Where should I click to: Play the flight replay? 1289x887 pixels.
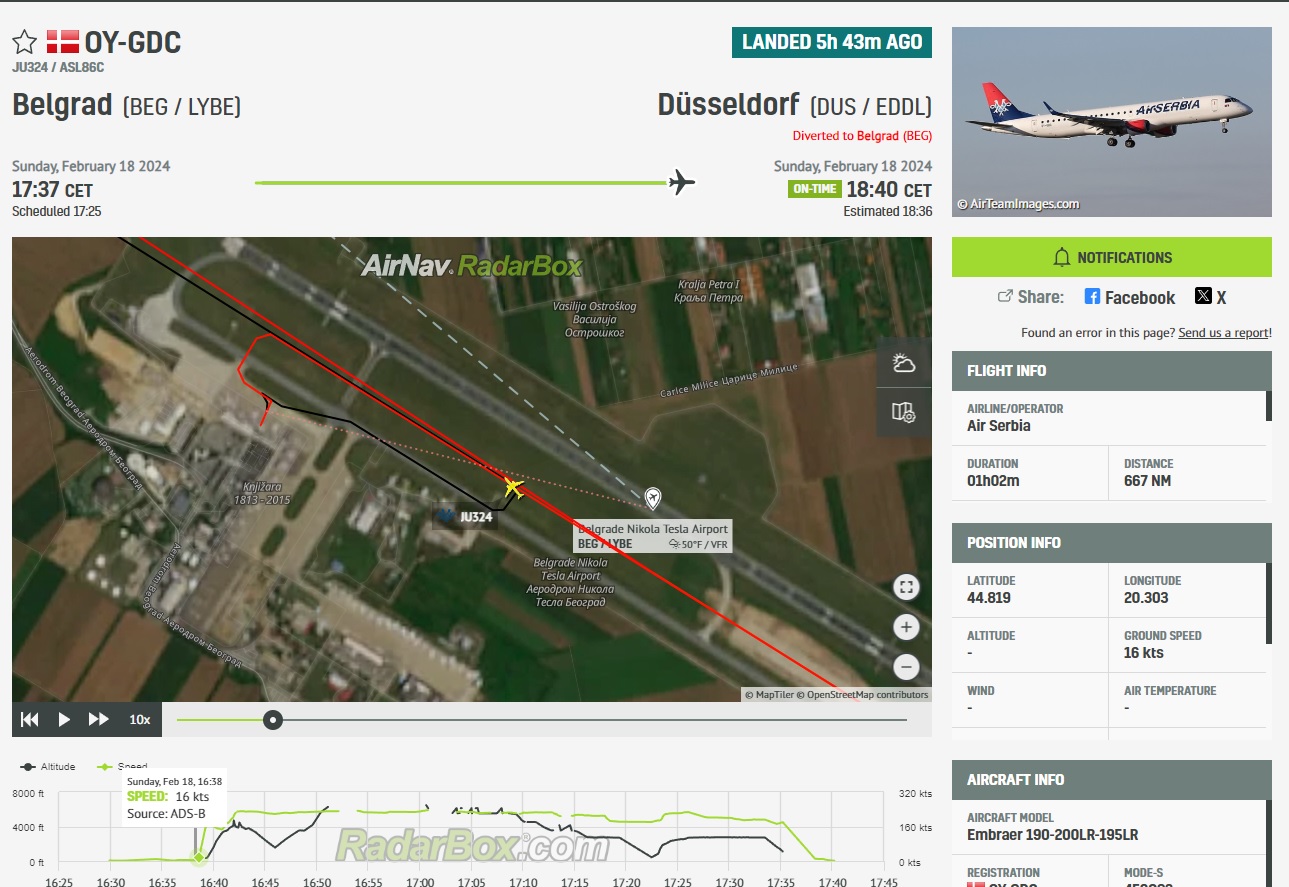[64, 719]
